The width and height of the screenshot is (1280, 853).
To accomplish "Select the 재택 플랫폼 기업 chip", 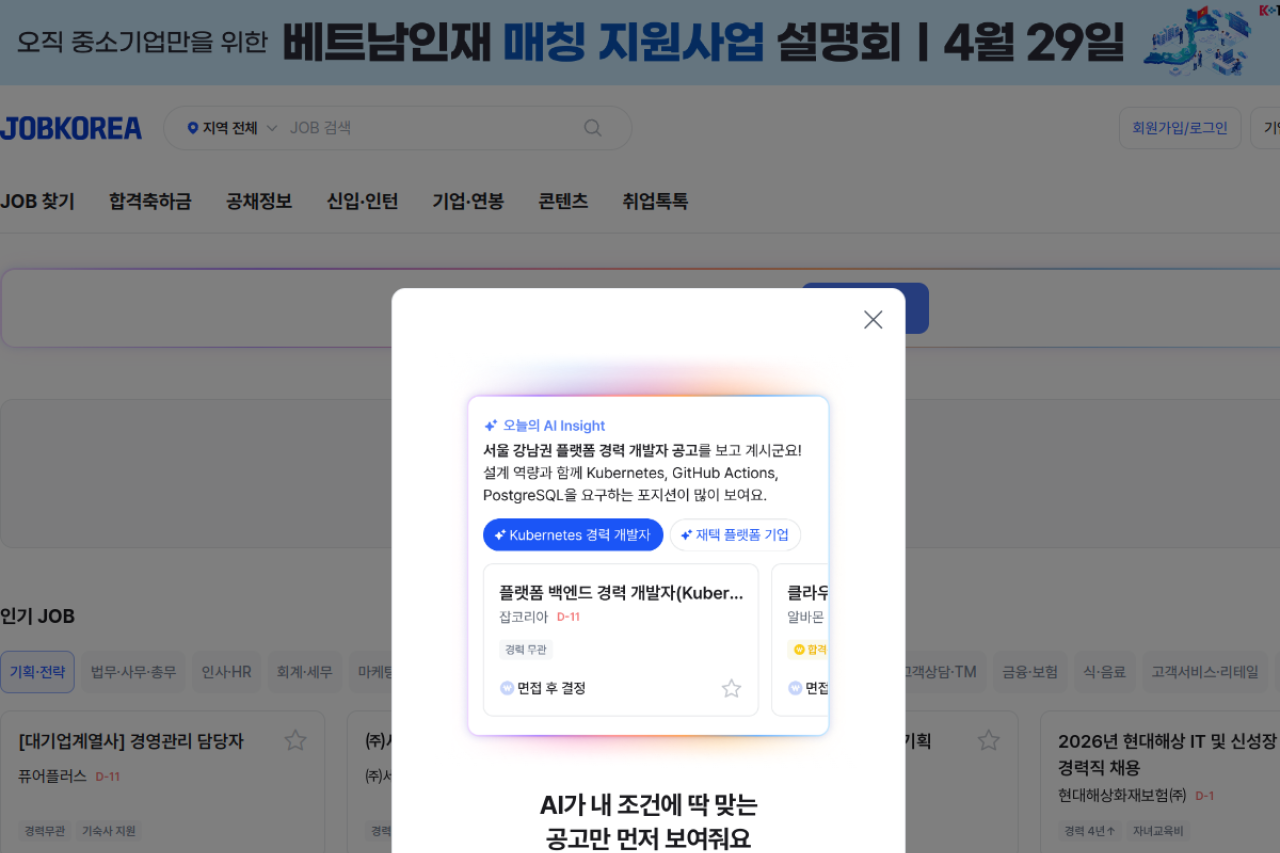I will point(735,535).
